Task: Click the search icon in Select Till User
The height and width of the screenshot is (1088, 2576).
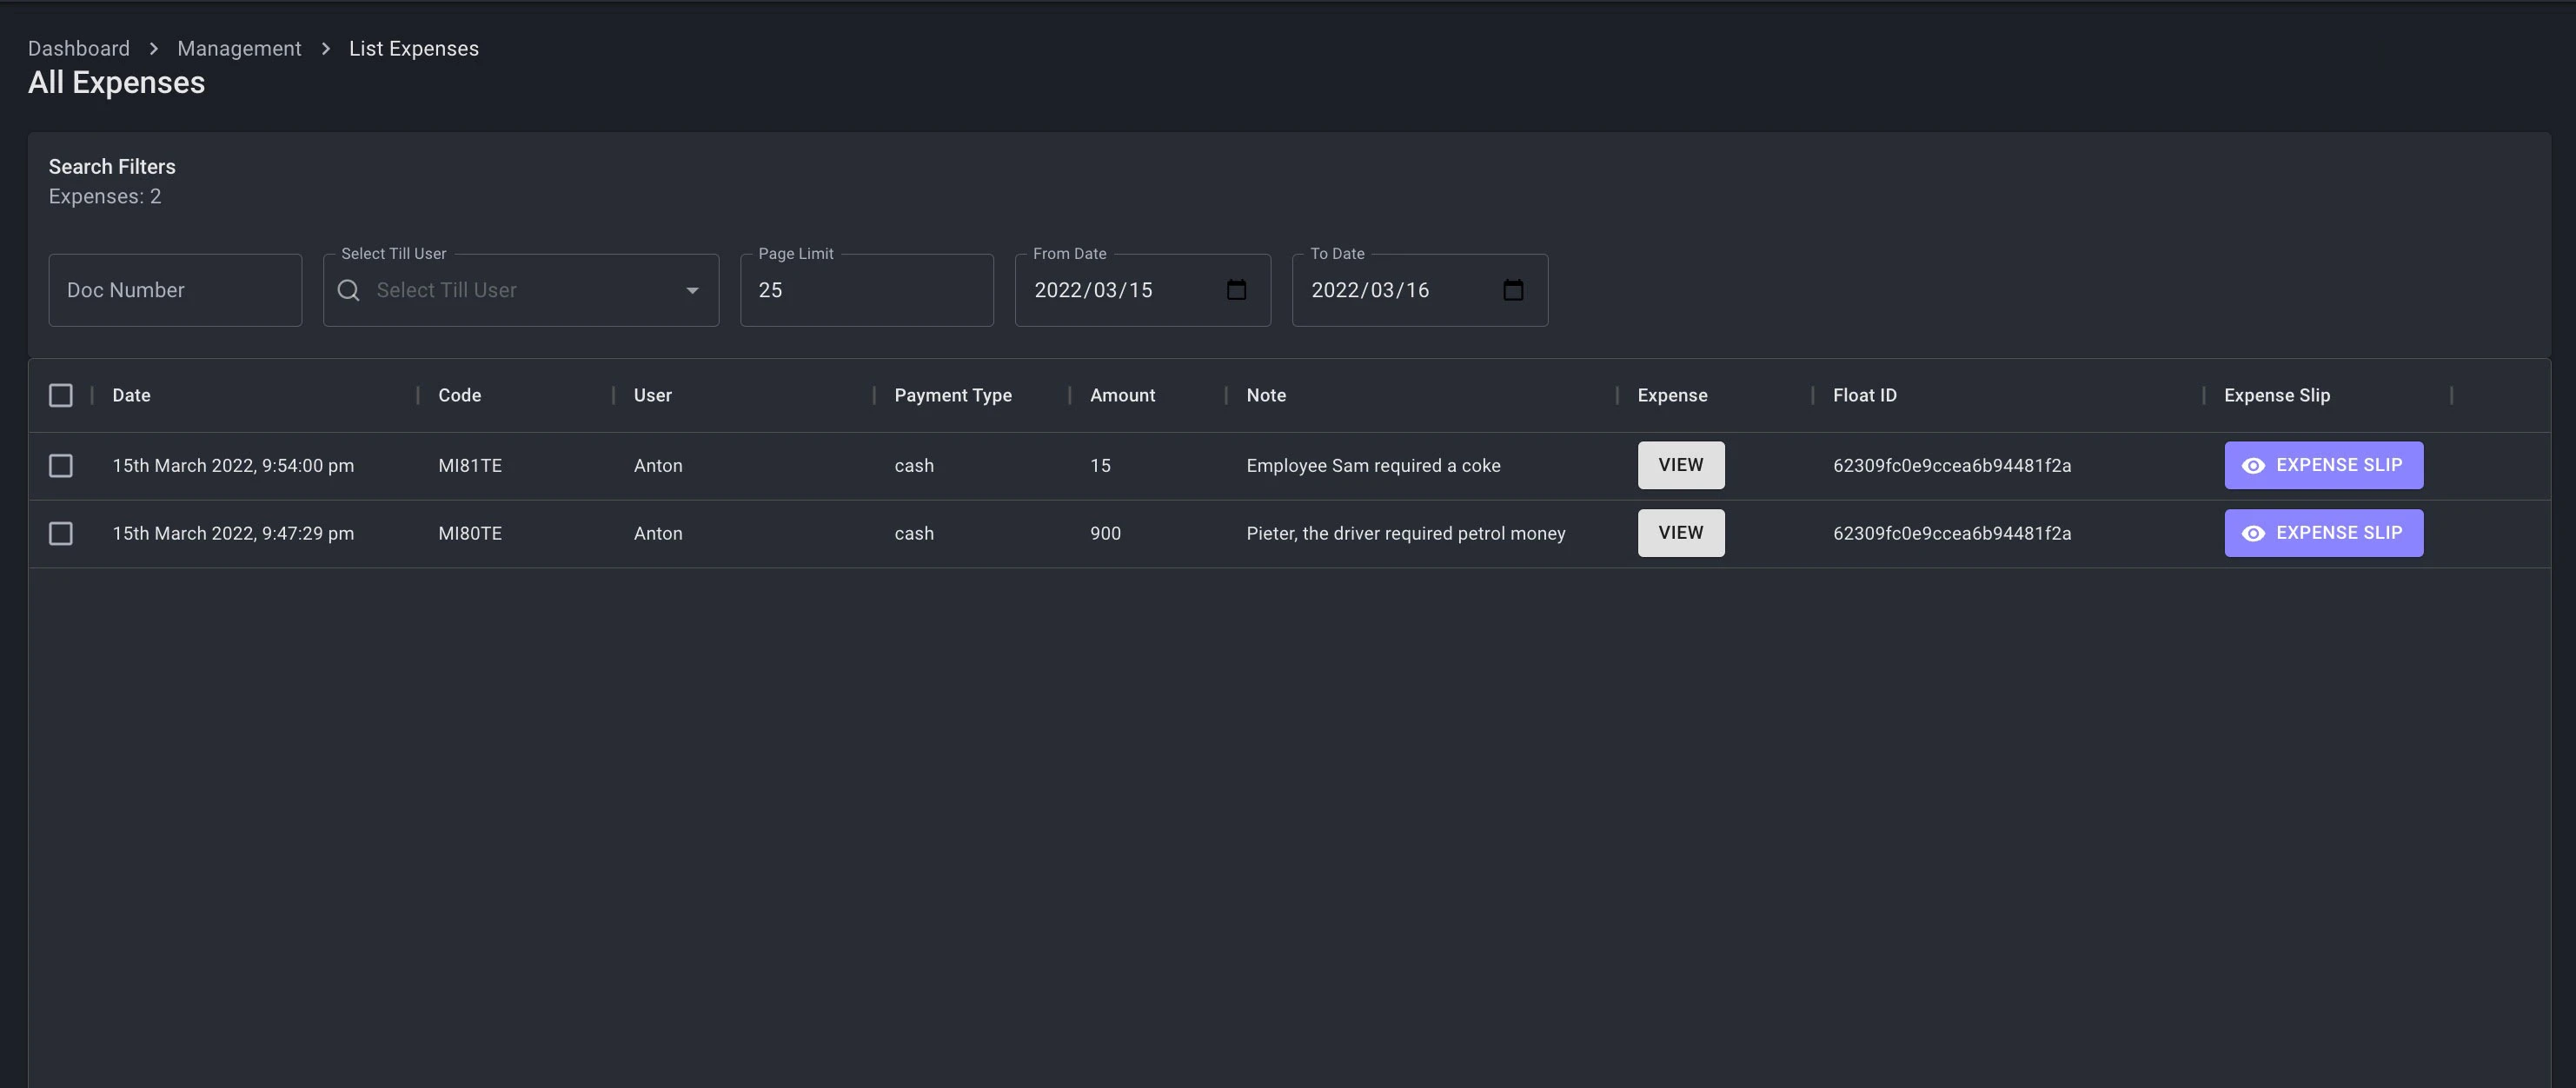Action: pos(348,290)
